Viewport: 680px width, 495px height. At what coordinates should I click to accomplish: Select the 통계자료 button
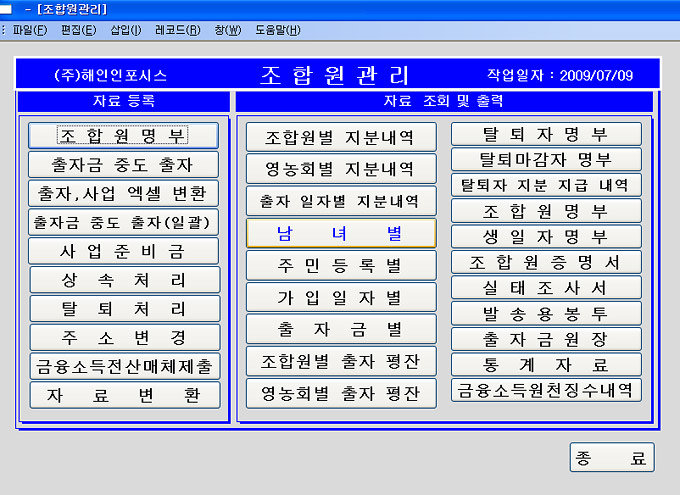(x=546, y=364)
